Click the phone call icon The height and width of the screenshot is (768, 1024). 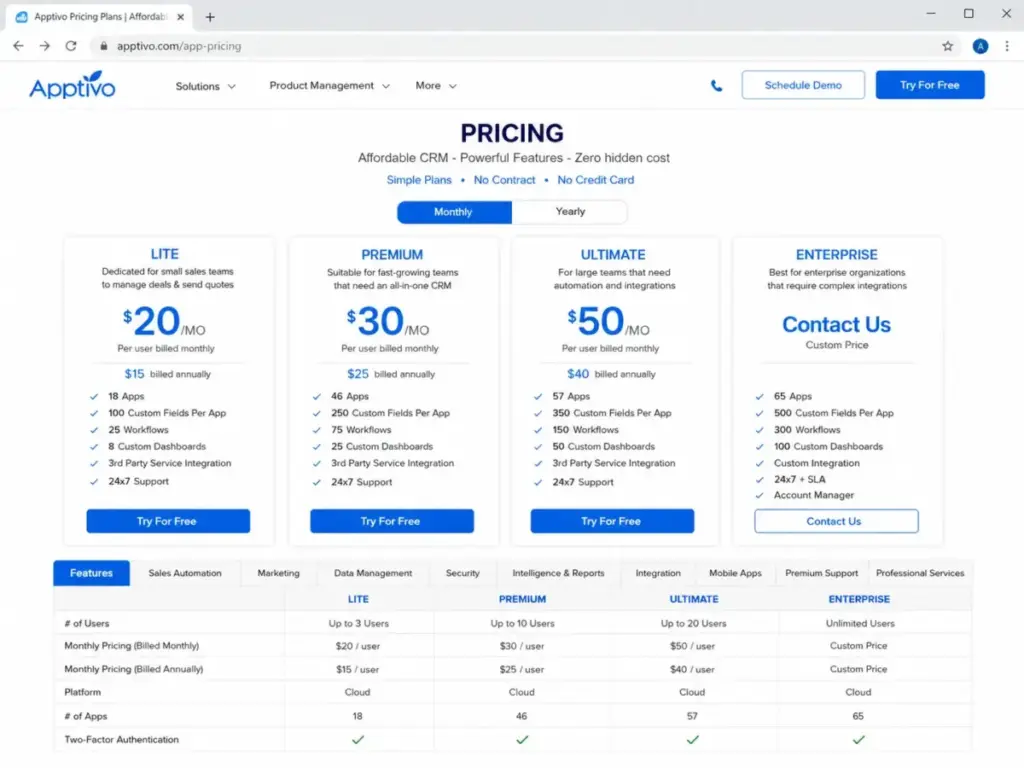coord(716,86)
